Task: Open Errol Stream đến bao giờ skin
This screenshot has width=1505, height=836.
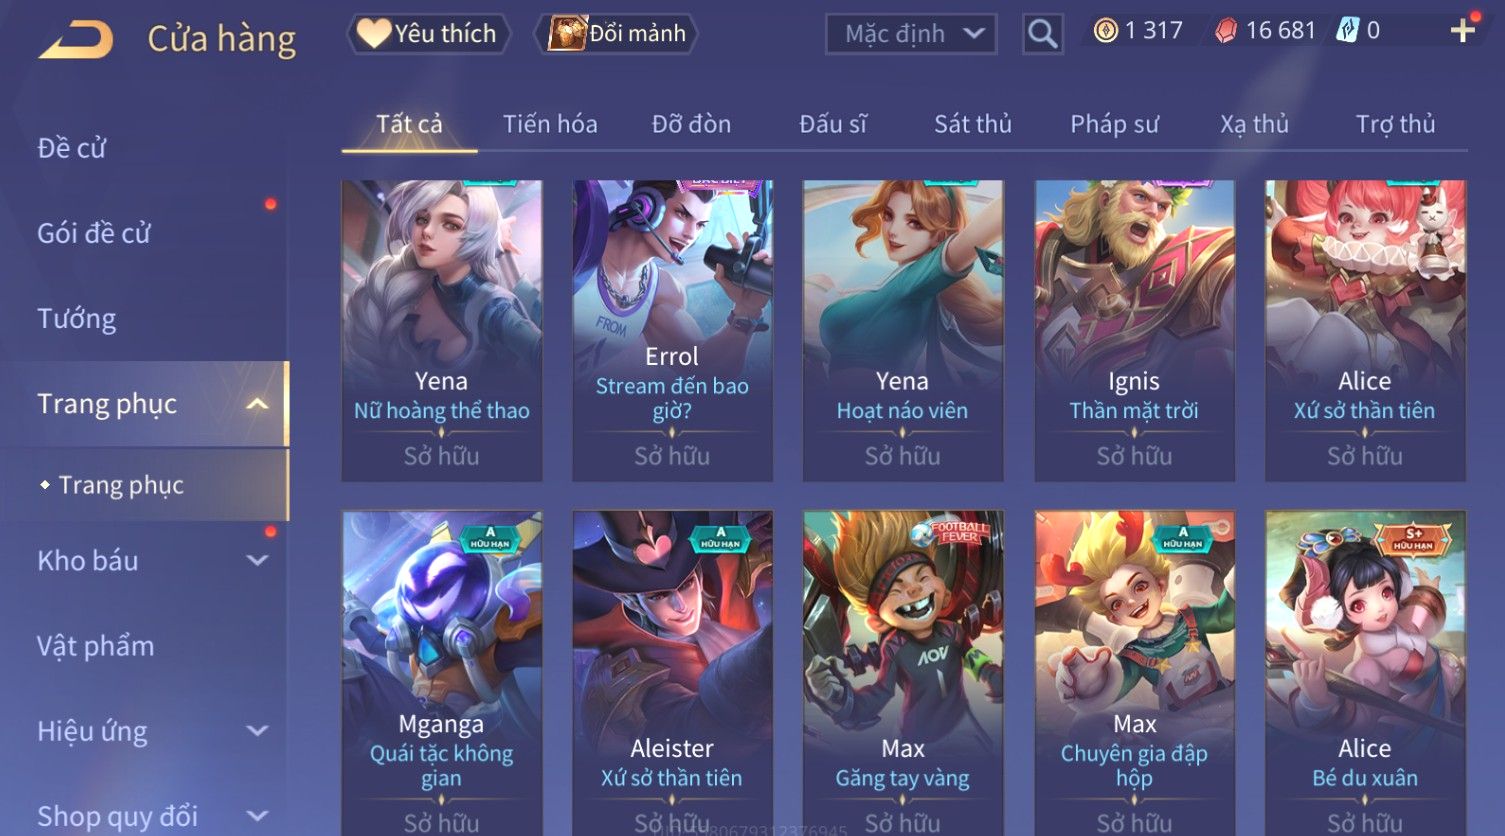Action: (x=672, y=331)
